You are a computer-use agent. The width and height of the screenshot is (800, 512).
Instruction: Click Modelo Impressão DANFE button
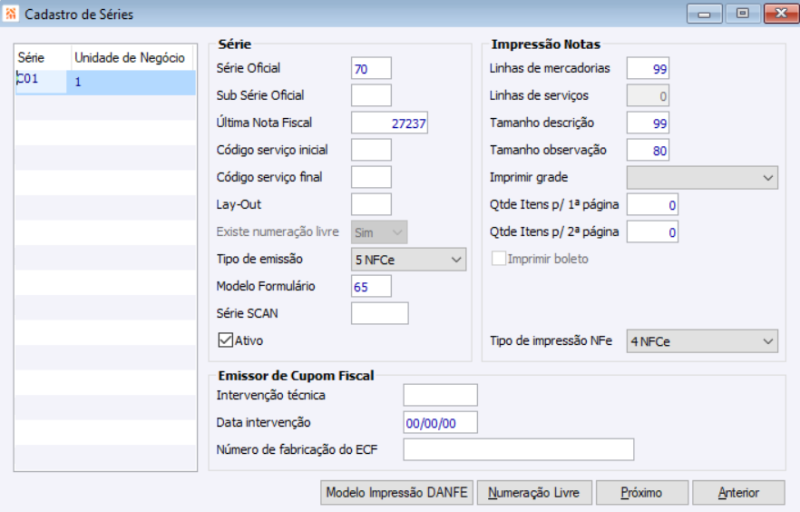pos(397,493)
